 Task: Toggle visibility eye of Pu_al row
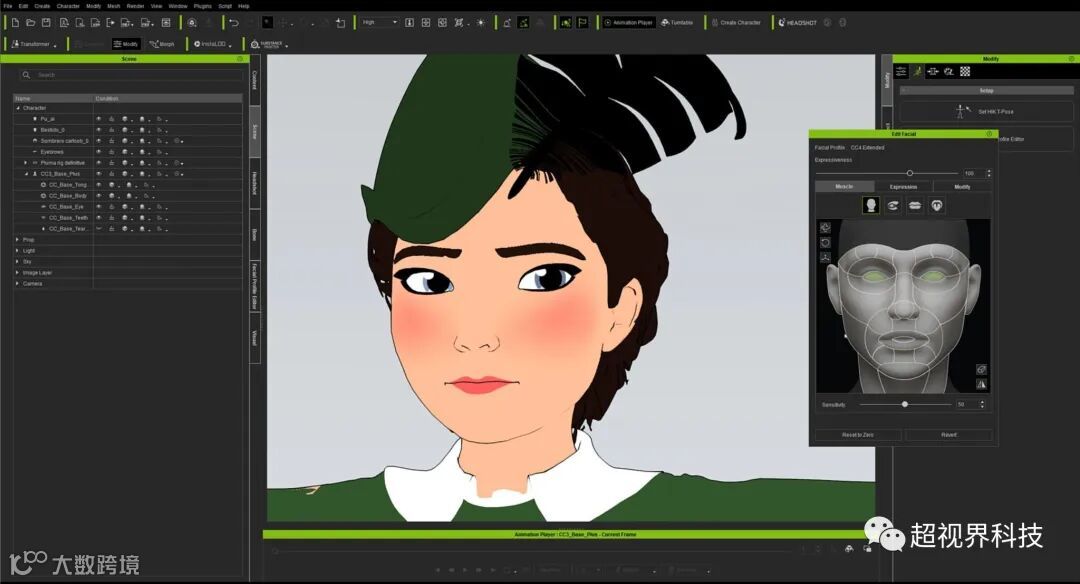tap(98, 119)
